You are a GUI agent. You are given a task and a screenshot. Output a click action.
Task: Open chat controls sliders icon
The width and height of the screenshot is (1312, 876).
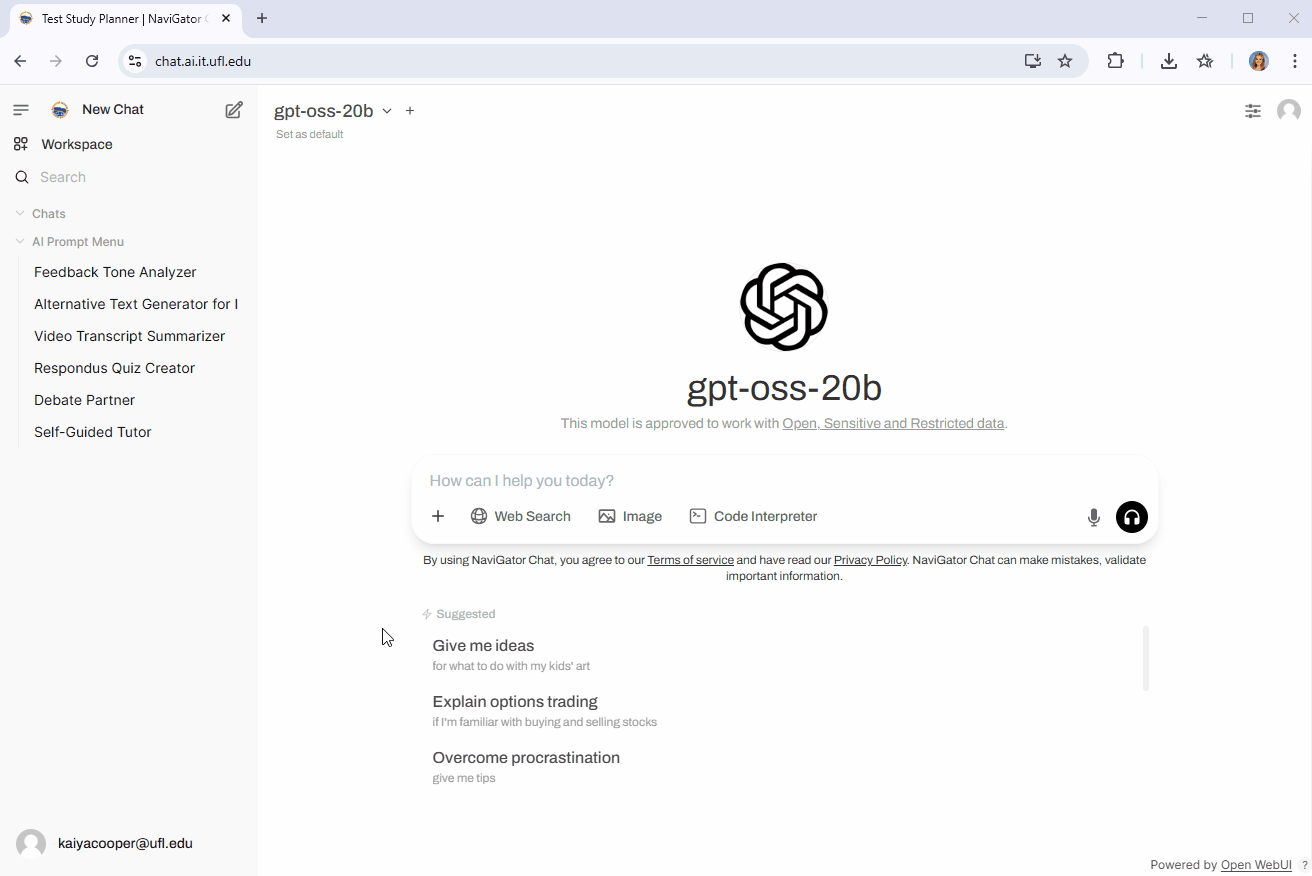pyautogui.click(x=1252, y=111)
